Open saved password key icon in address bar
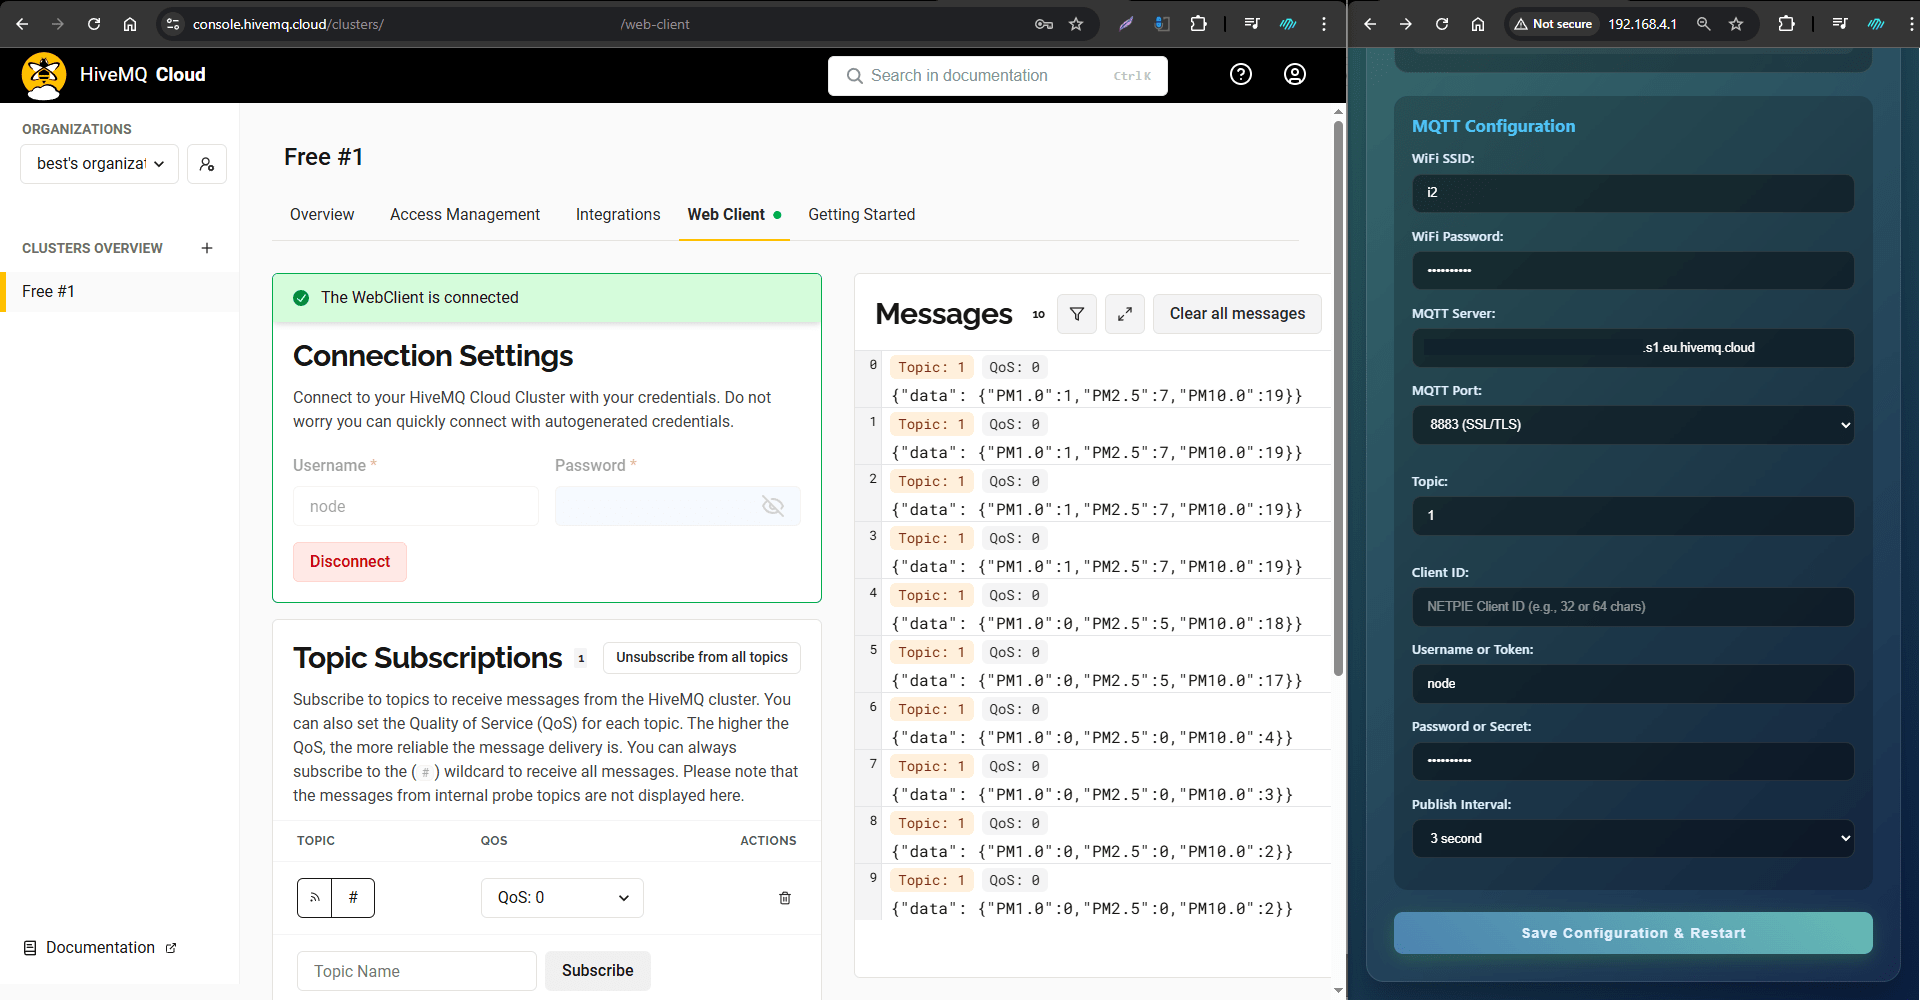The width and height of the screenshot is (1920, 1000). [1044, 24]
